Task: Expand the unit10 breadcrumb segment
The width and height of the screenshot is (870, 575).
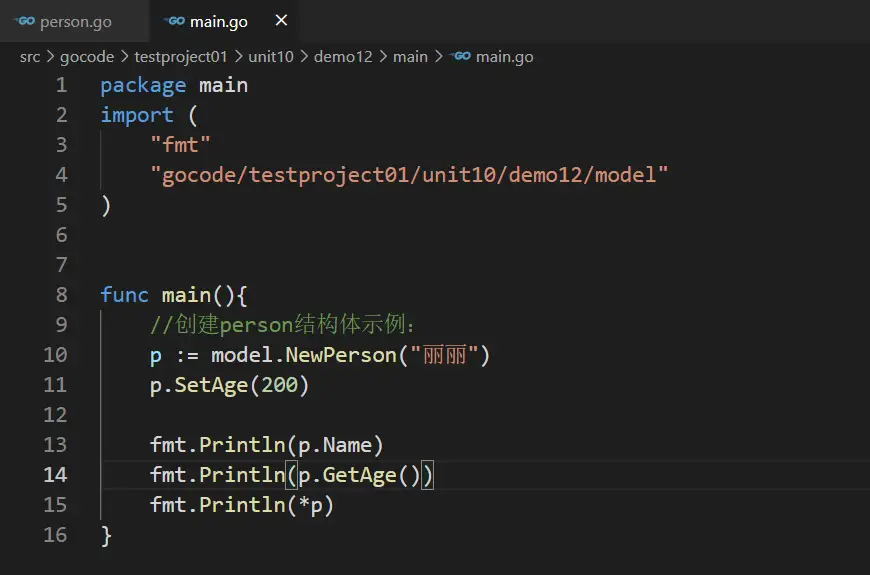Action: 271,57
